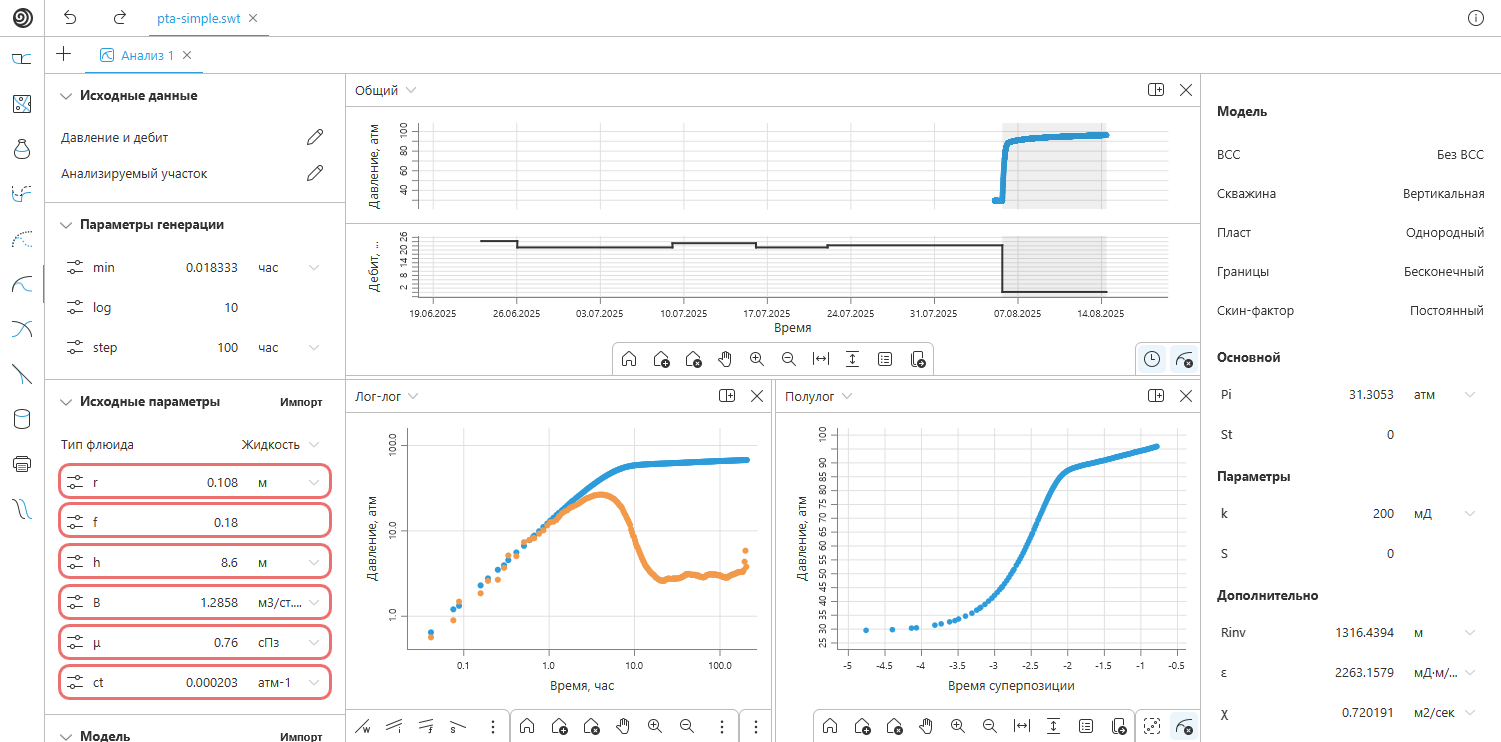
Task: Zoom in on the Общий plot
Action: coord(757,359)
